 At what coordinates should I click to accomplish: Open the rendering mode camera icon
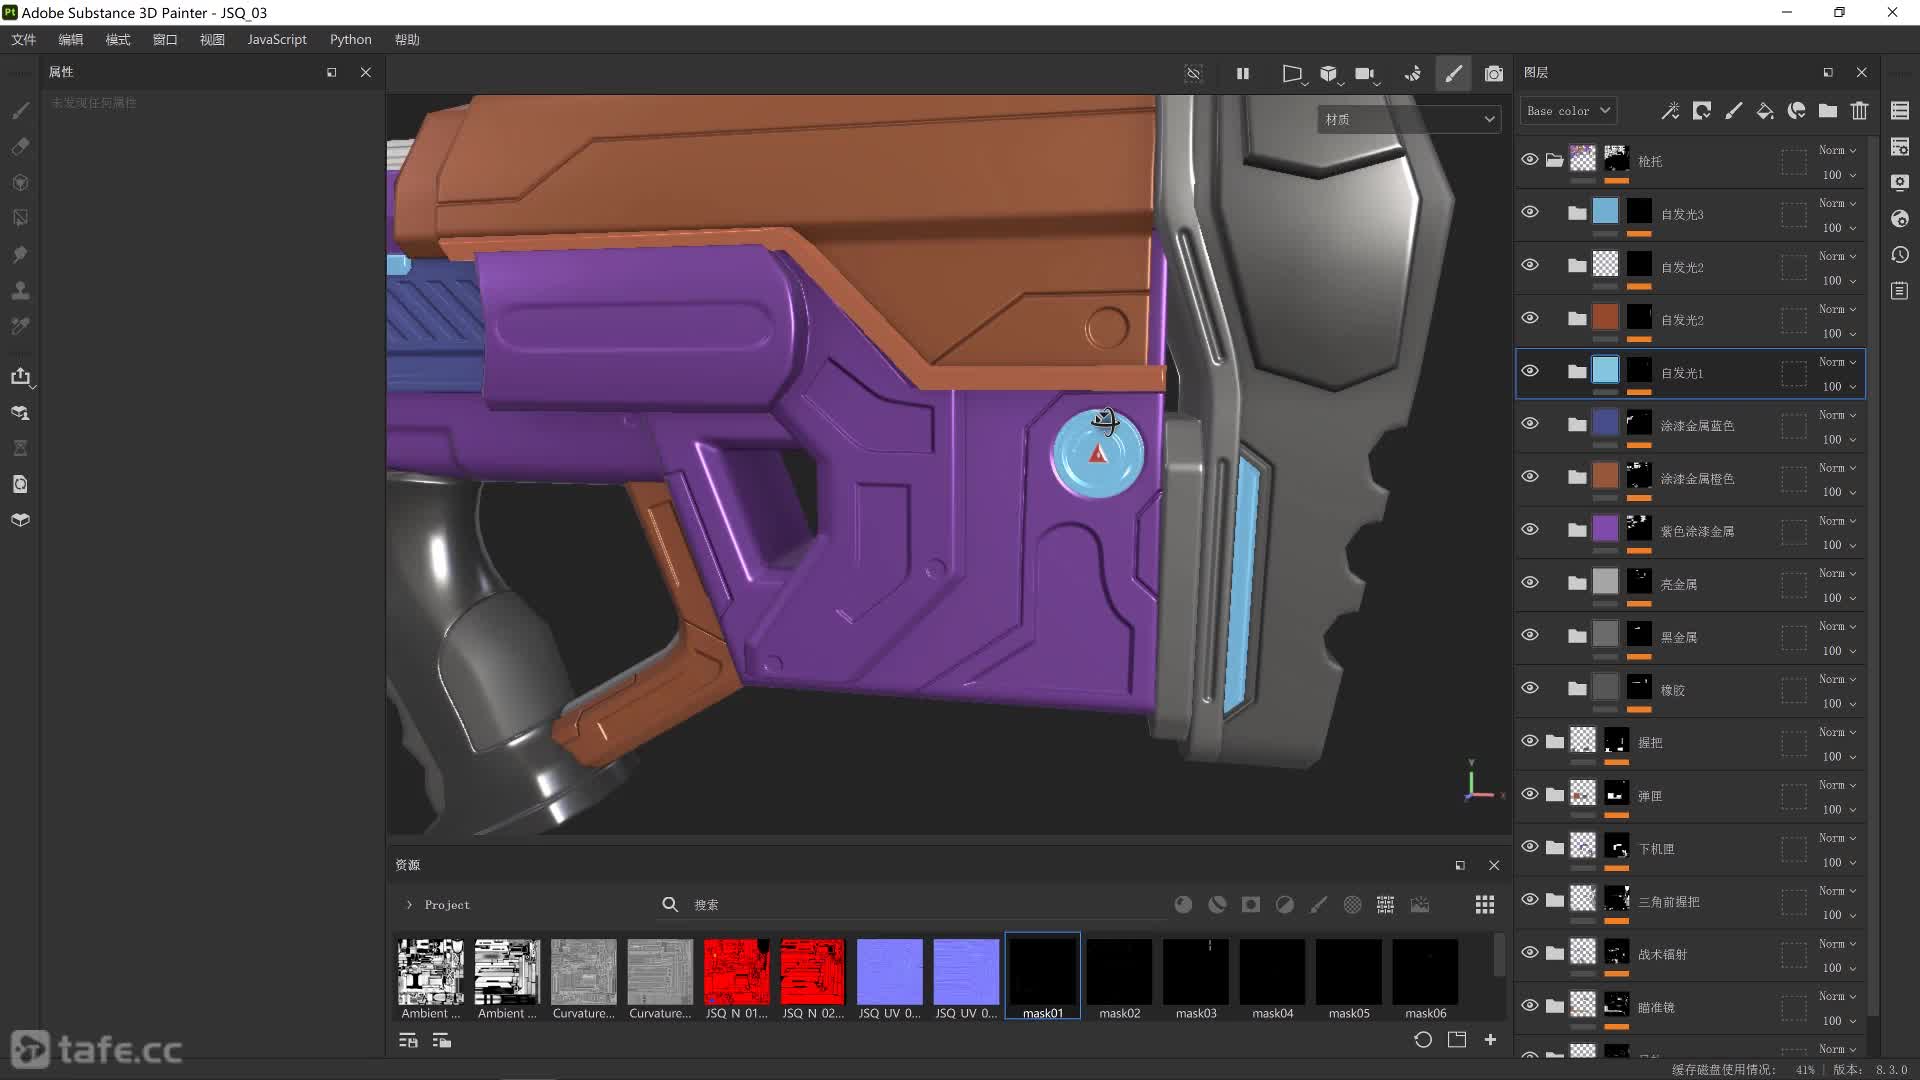point(1494,73)
